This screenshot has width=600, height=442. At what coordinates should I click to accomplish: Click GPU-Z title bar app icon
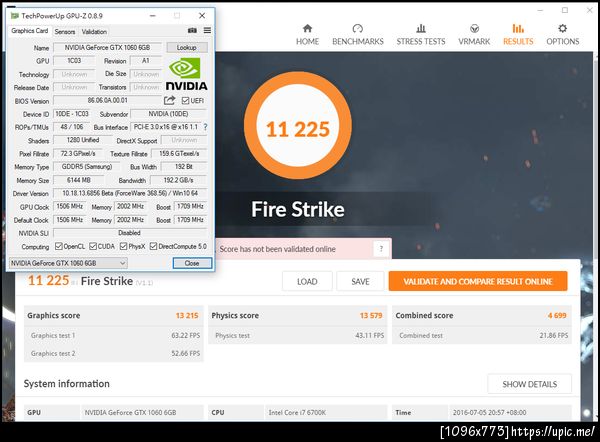pyautogui.click(x=15, y=16)
